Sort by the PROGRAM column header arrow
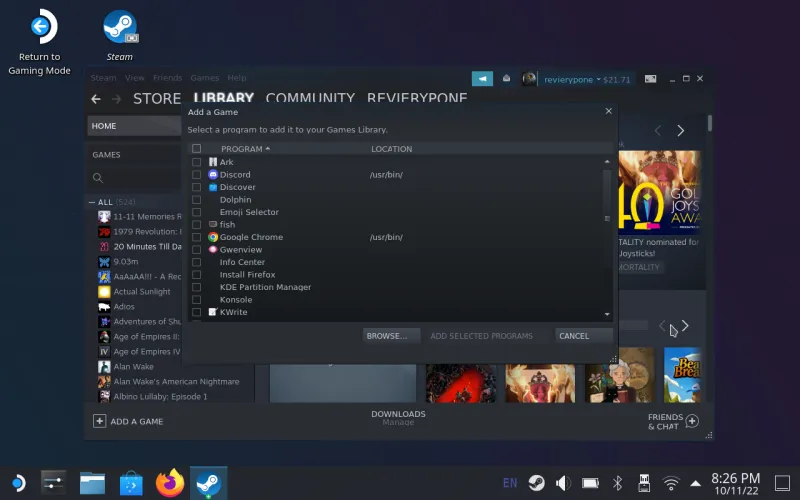 click(268, 149)
